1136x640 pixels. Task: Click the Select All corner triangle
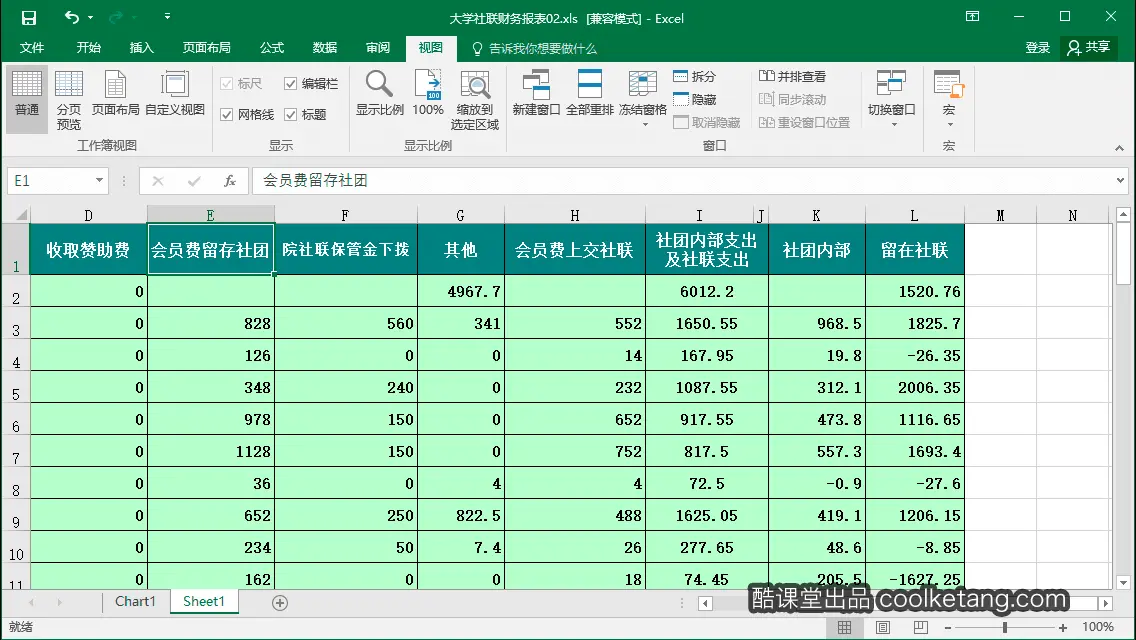click(21, 215)
